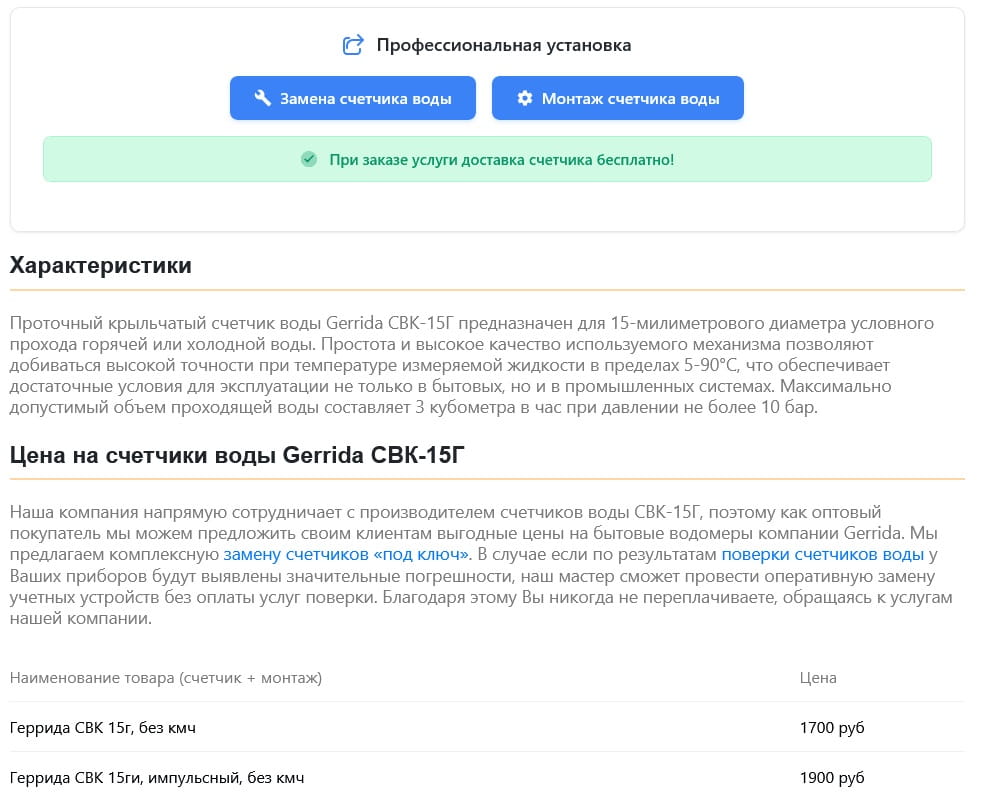Click the wrench icon in Замена счетчика воды

[263, 98]
